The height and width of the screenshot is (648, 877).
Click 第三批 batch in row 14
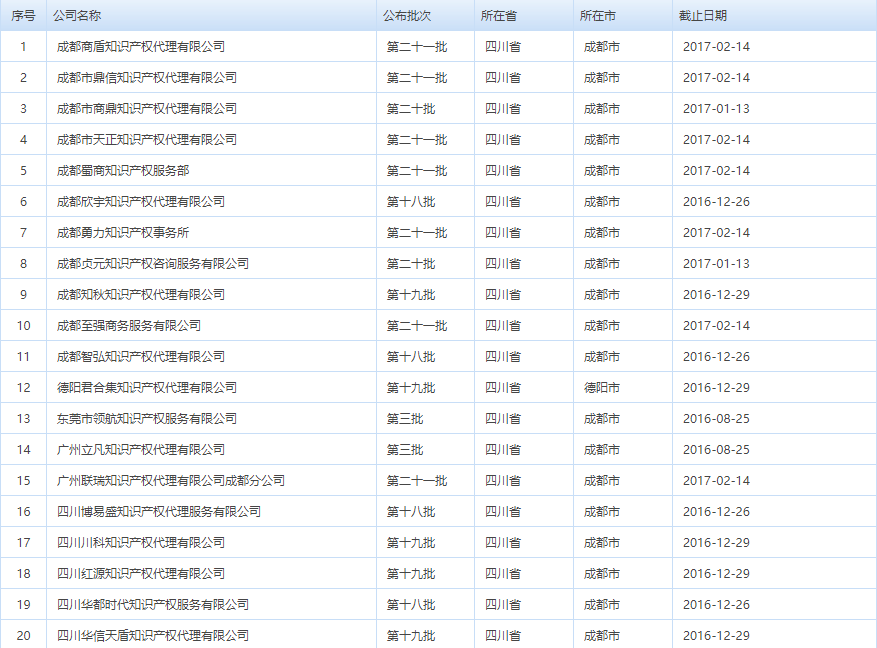405,450
